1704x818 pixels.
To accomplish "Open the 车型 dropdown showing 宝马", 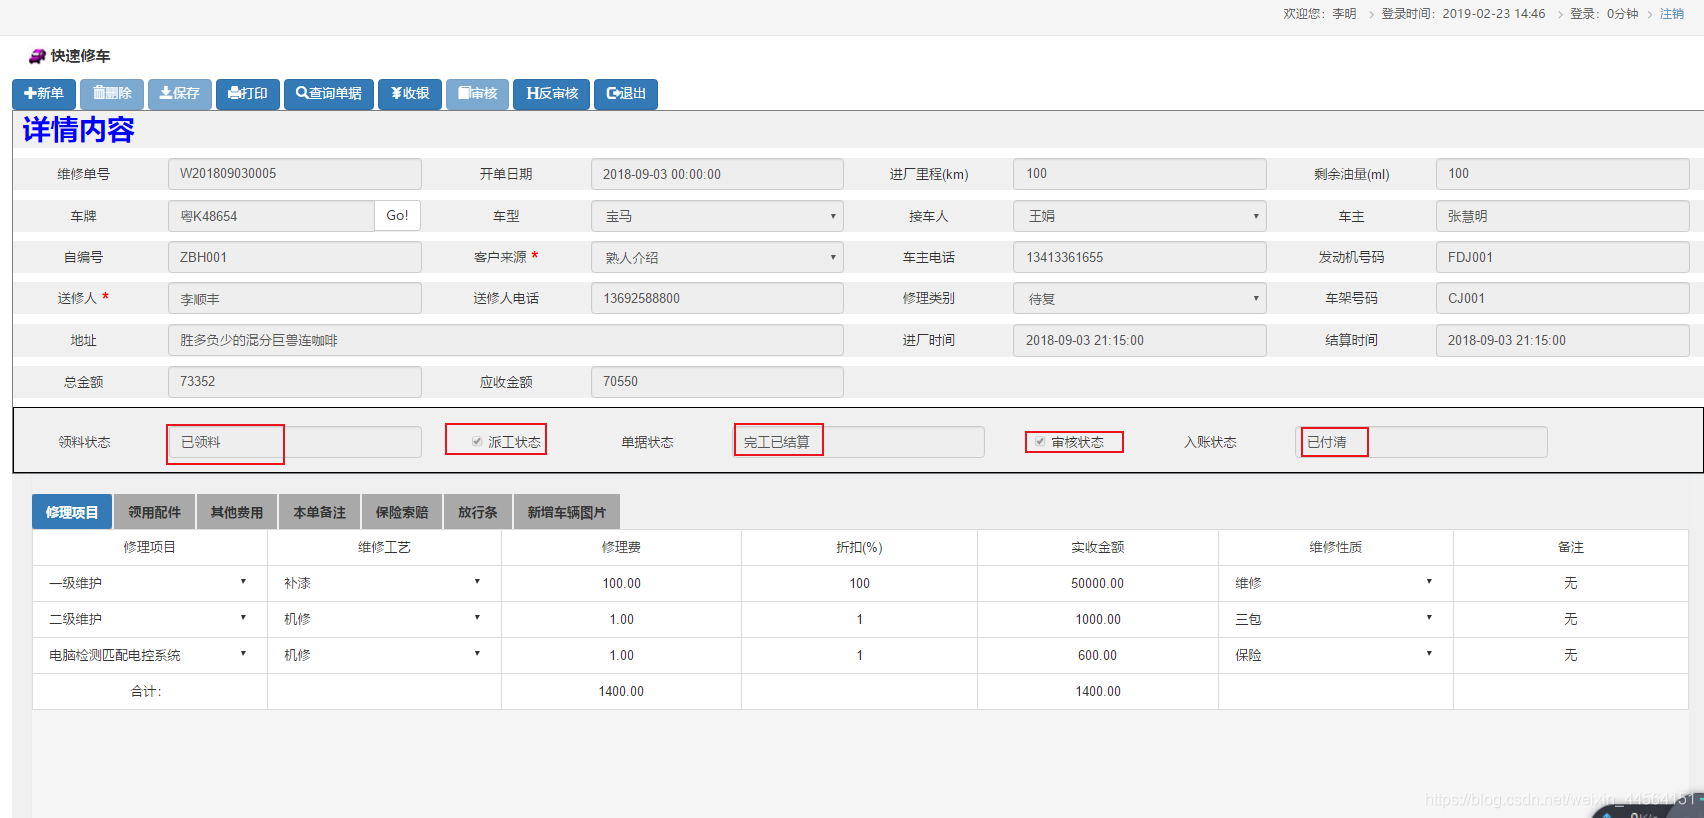I will pos(717,216).
